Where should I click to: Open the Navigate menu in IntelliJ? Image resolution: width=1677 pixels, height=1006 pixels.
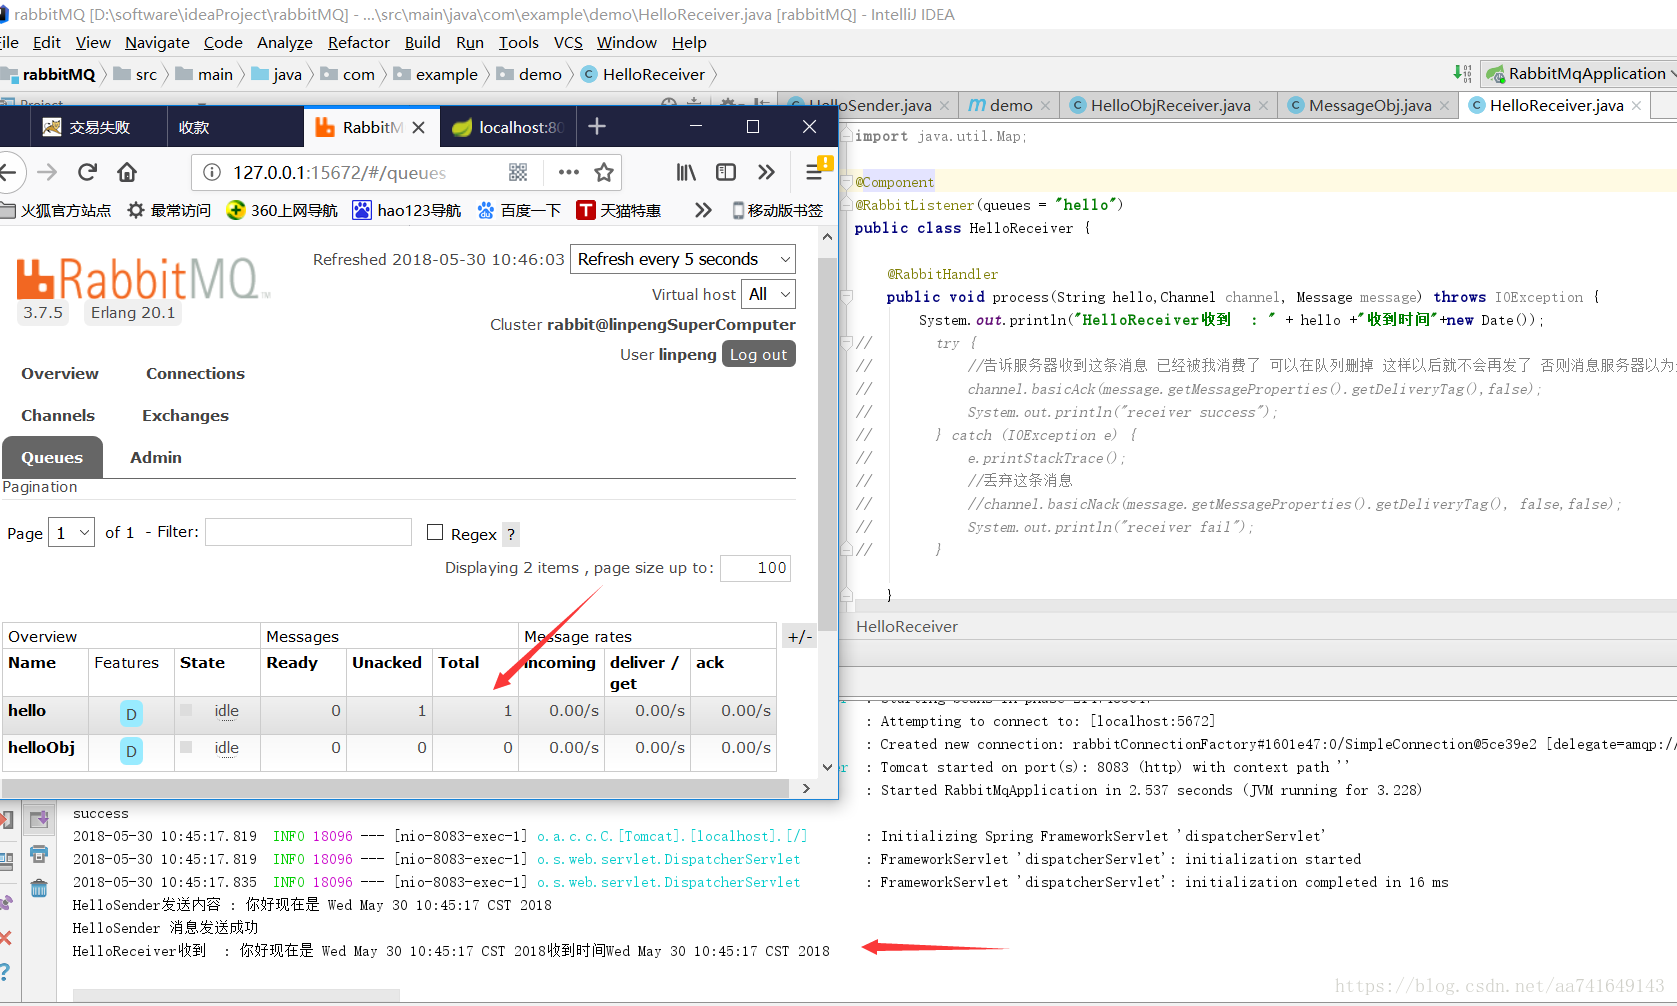(x=157, y=42)
